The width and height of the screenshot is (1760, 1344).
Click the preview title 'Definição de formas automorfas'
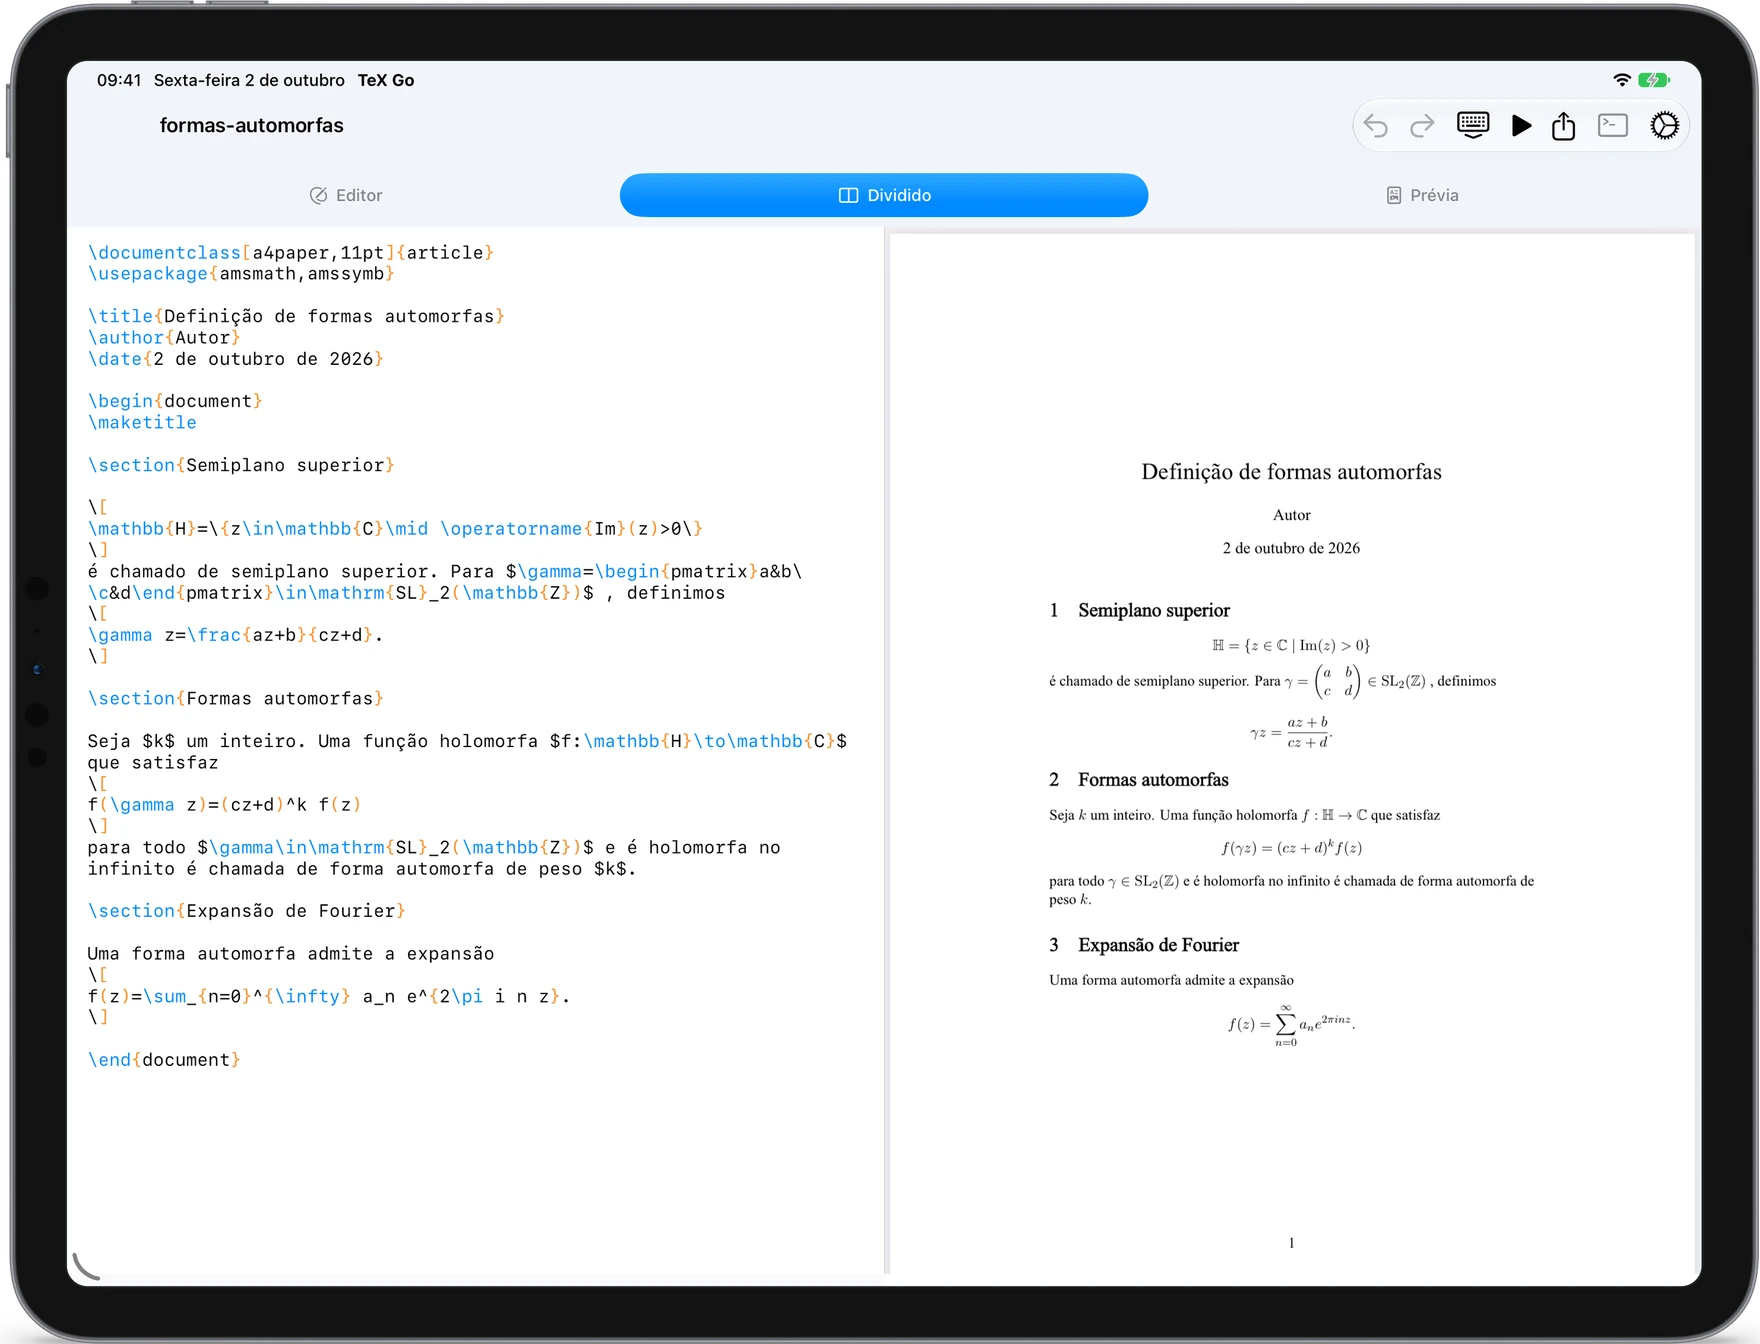coord(1291,472)
